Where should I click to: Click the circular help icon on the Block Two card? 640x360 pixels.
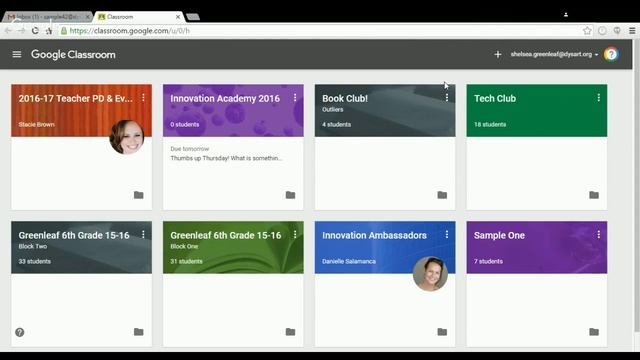tap(20, 332)
